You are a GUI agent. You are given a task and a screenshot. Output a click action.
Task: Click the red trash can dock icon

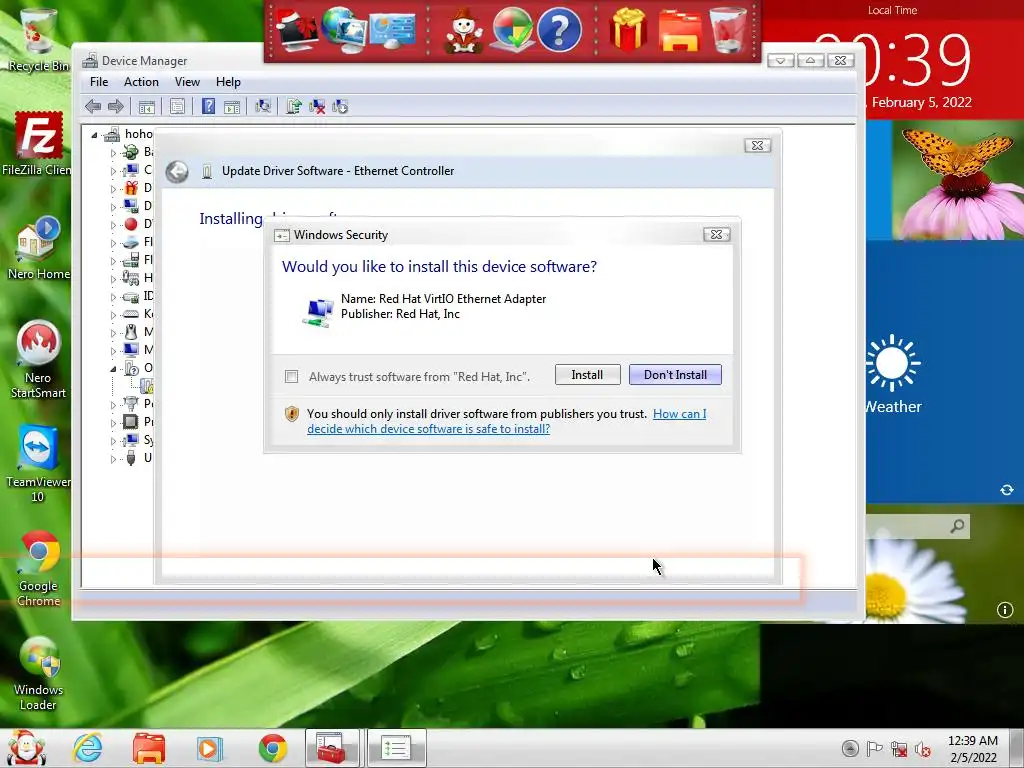point(728,30)
